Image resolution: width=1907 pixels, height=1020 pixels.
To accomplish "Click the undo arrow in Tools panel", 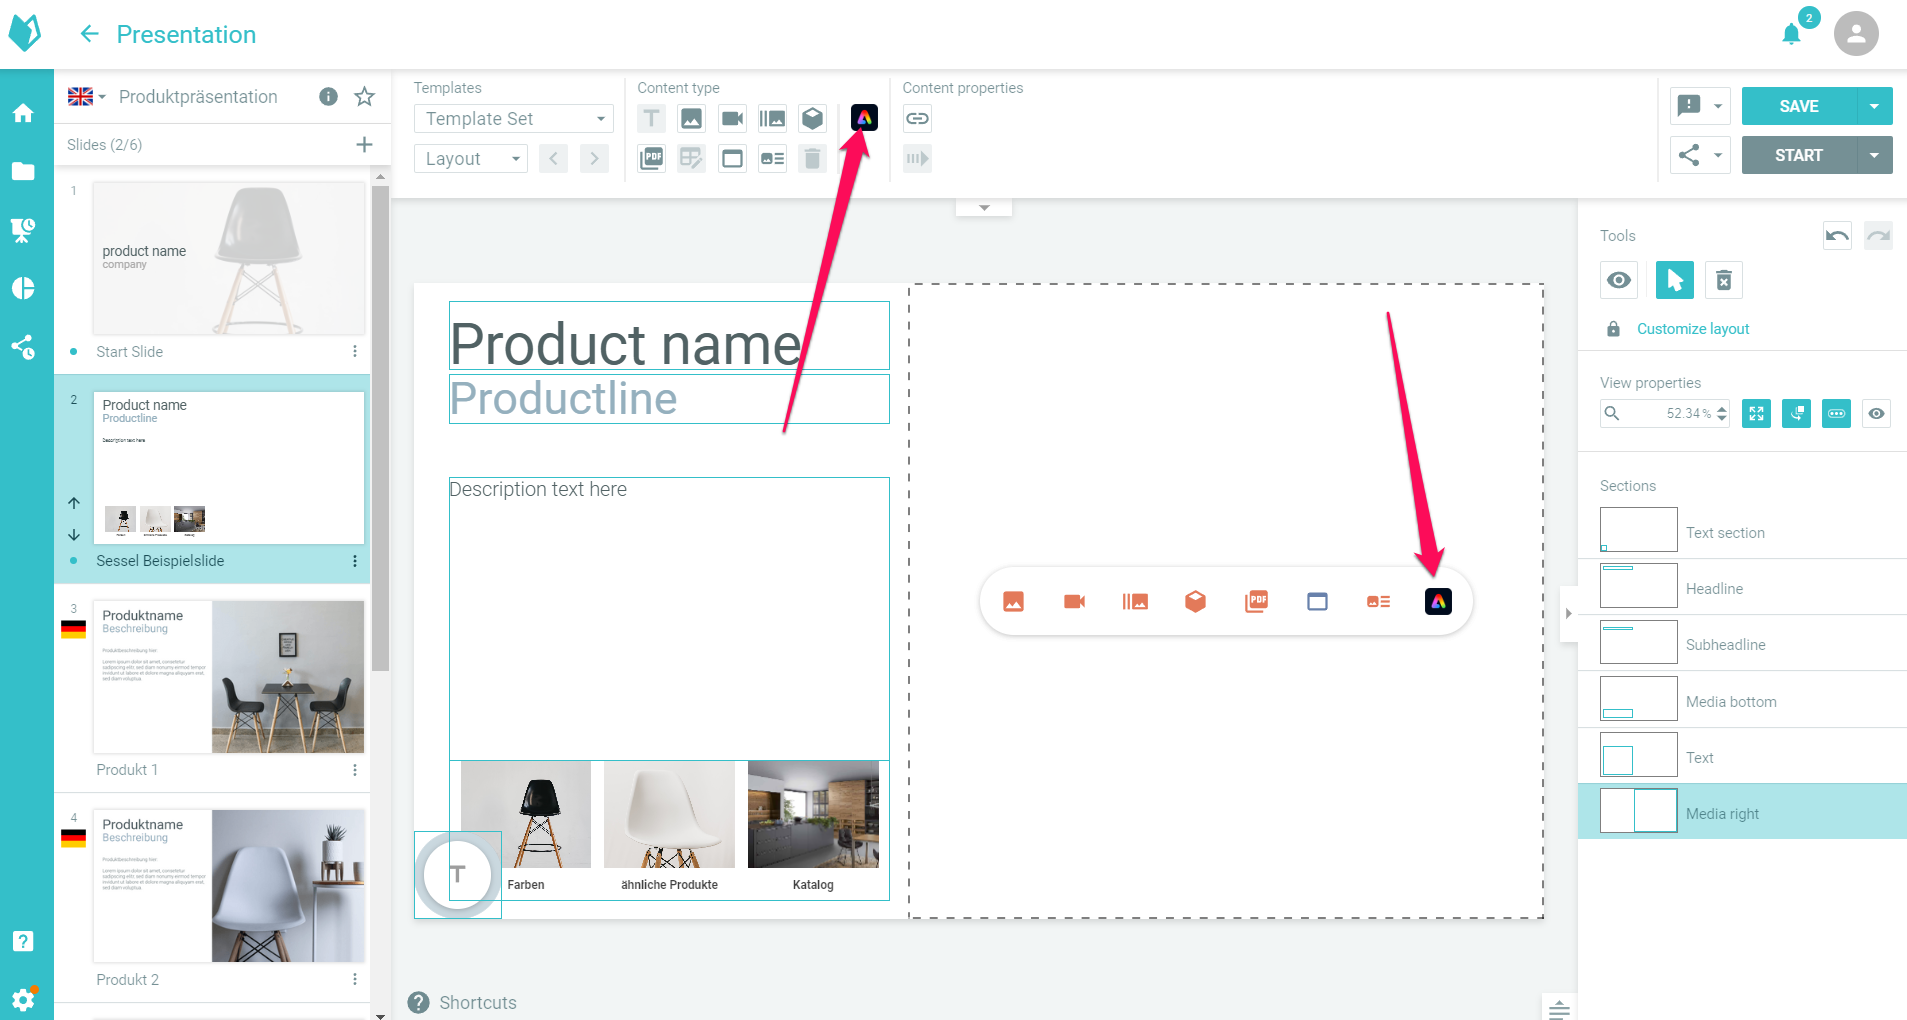I will [x=1837, y=236].
